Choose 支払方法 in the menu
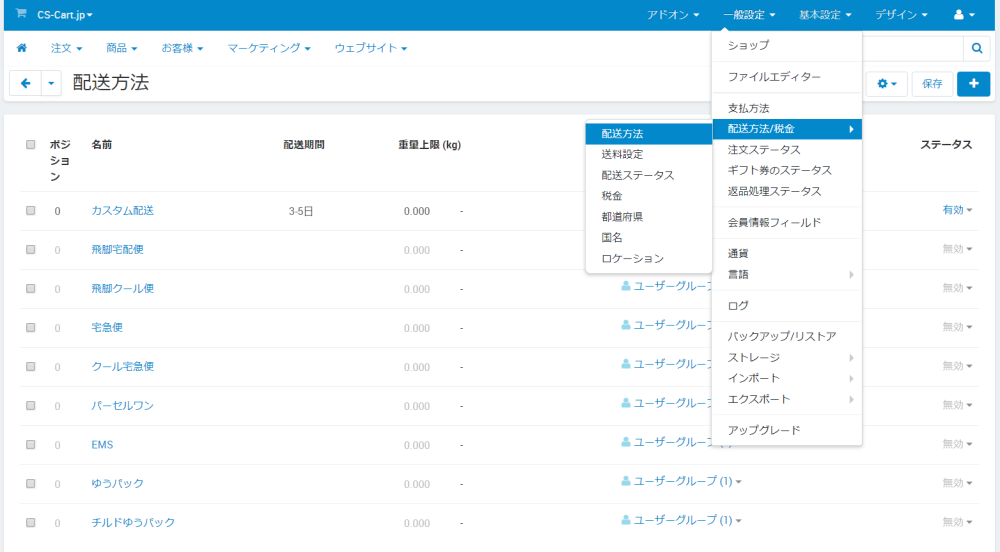The width and height of the screenshot is (1000, 552). (786, 108)
